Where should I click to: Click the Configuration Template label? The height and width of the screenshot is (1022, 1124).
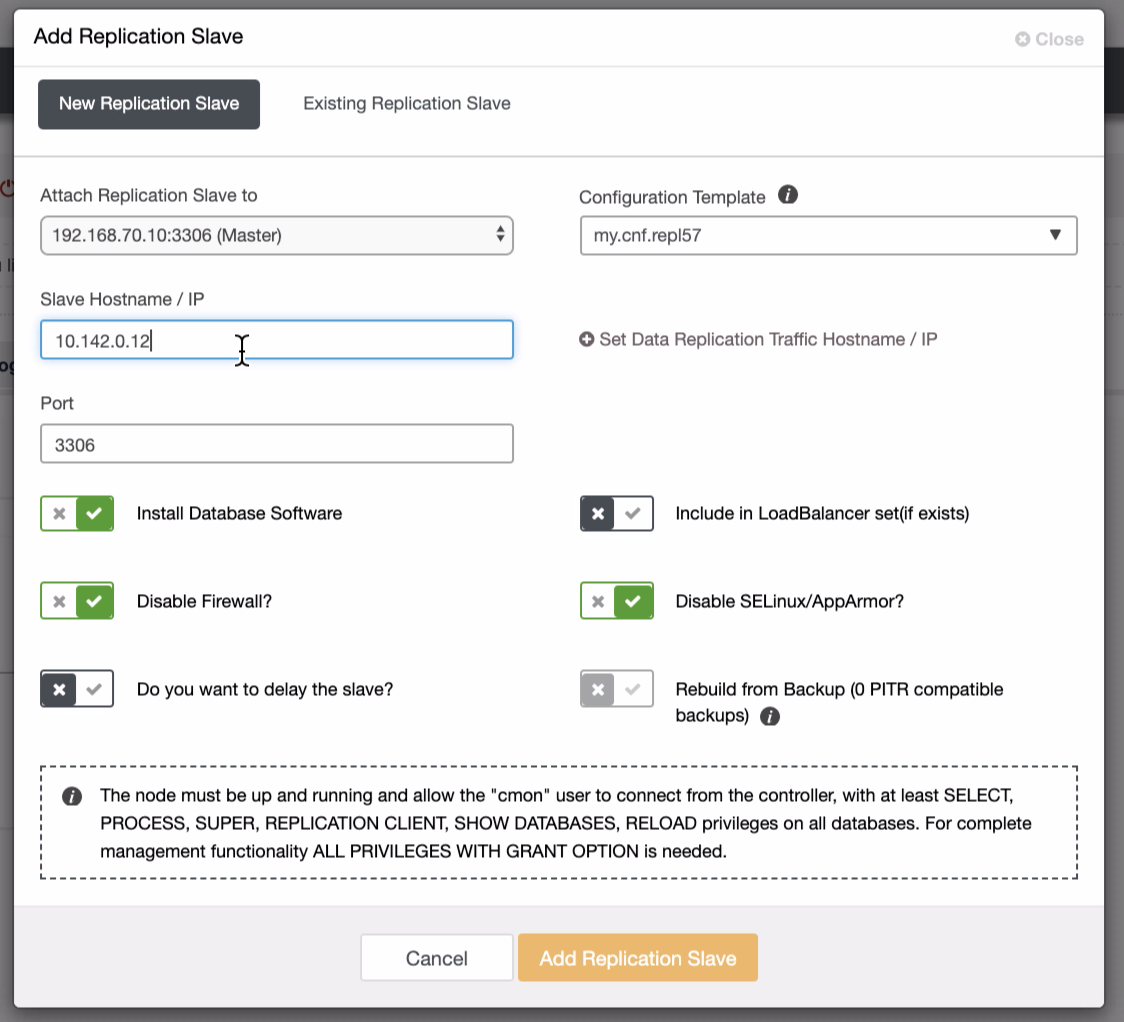[672, 197]
